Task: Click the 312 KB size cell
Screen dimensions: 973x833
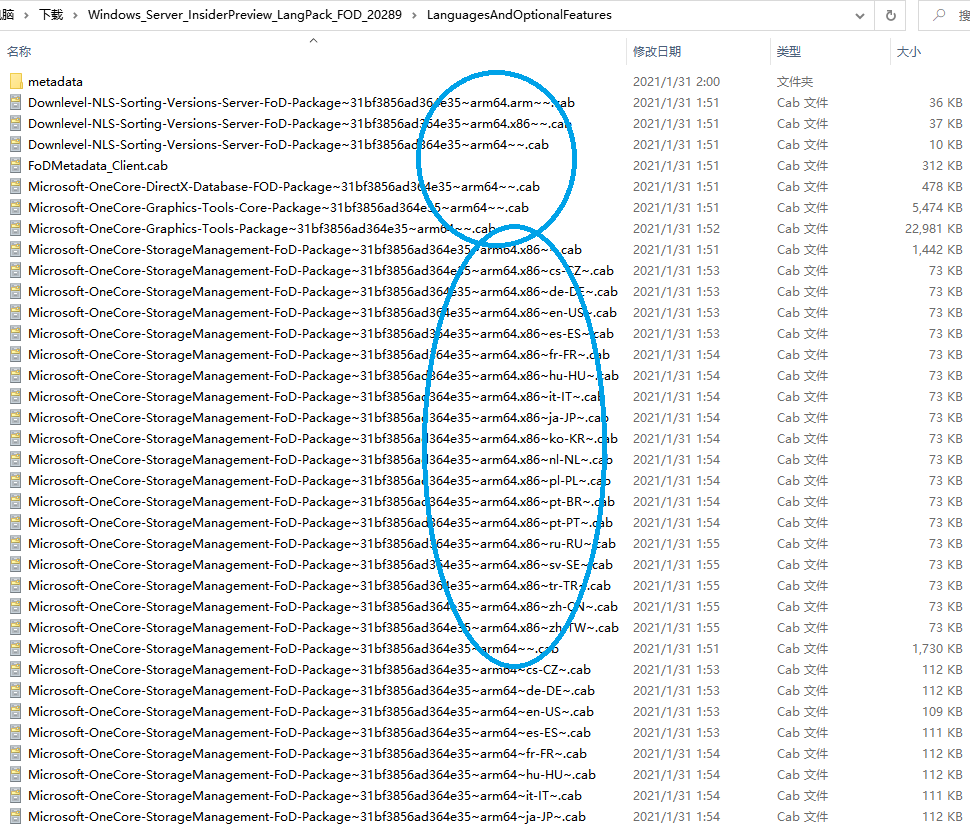Action: 943,166
